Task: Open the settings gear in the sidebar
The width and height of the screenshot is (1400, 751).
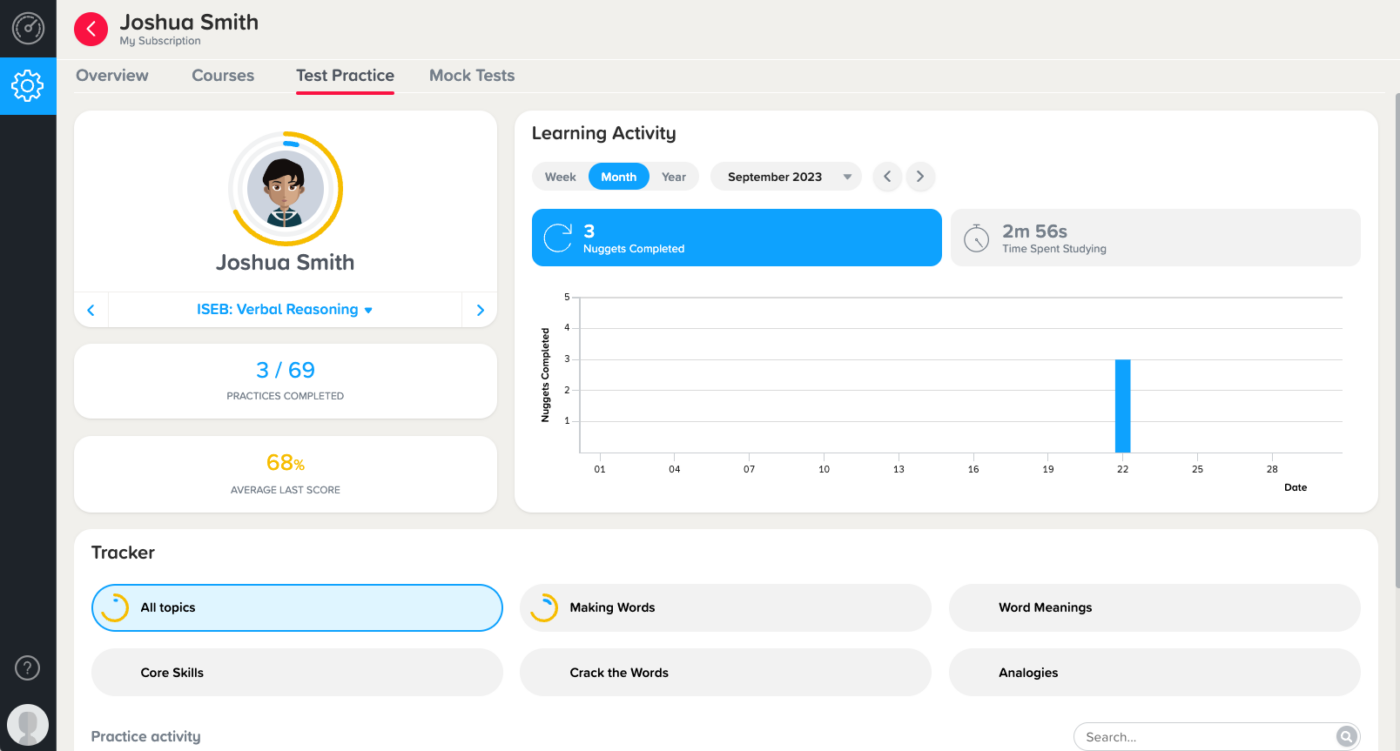Action: [27, 86]
